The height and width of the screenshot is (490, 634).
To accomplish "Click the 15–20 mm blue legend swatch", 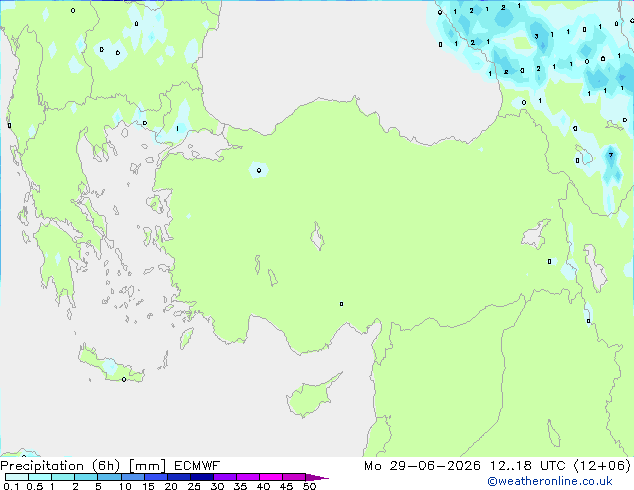I will pos(156,477).
